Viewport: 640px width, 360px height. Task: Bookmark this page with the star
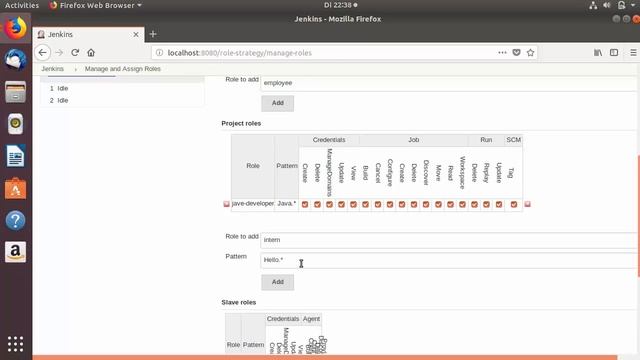click(x=530, y=53)
